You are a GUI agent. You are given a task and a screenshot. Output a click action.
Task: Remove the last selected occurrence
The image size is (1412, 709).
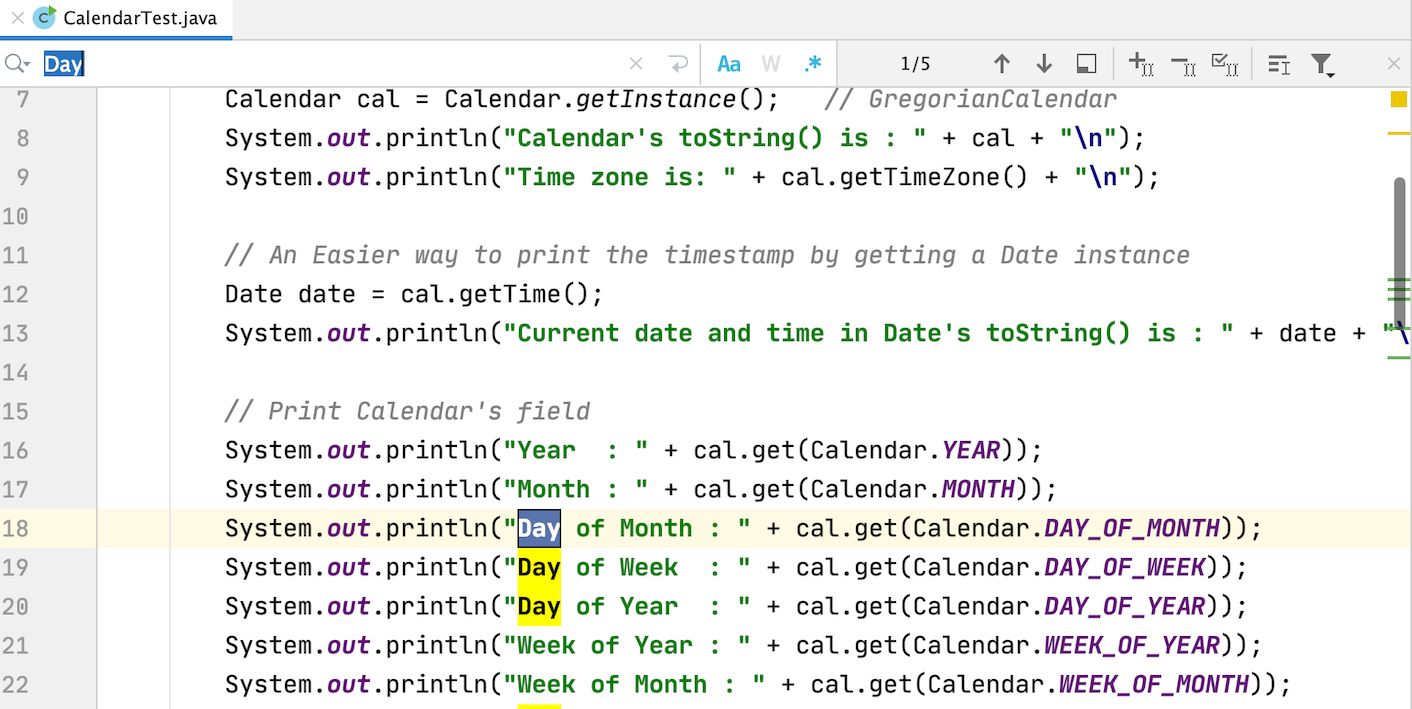click(x=1183, y=63)
